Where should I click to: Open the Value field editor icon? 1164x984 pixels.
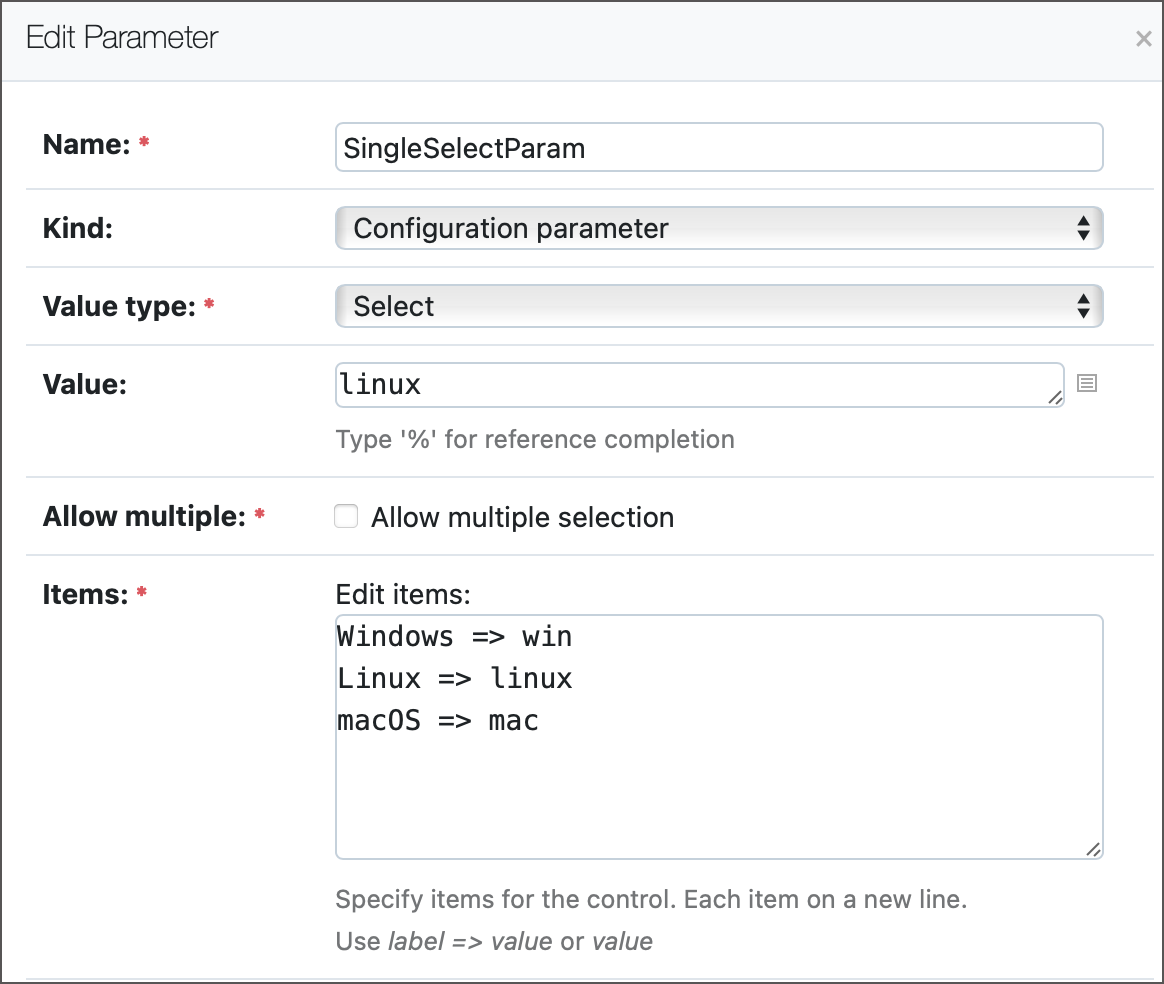1087,384
